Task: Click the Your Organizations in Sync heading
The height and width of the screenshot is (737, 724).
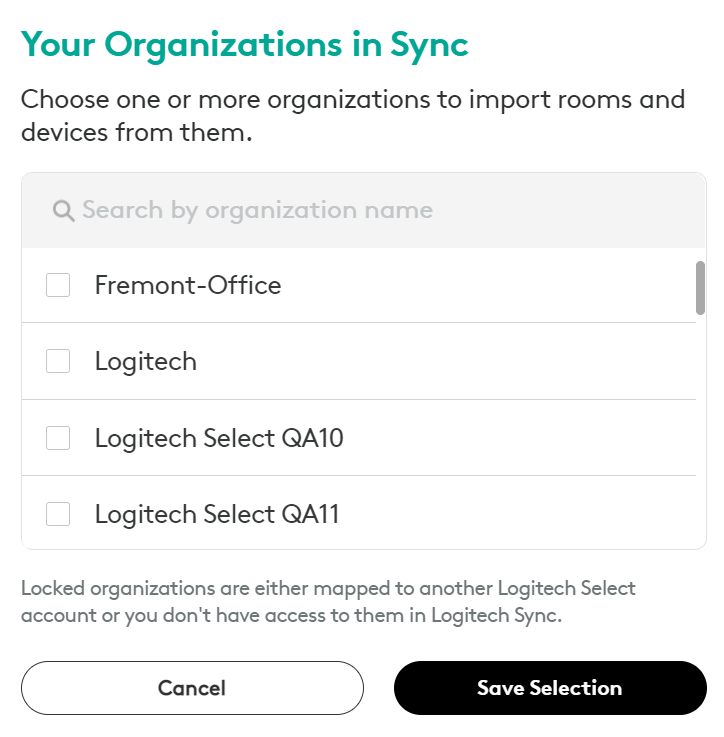Action: (244, 45)
